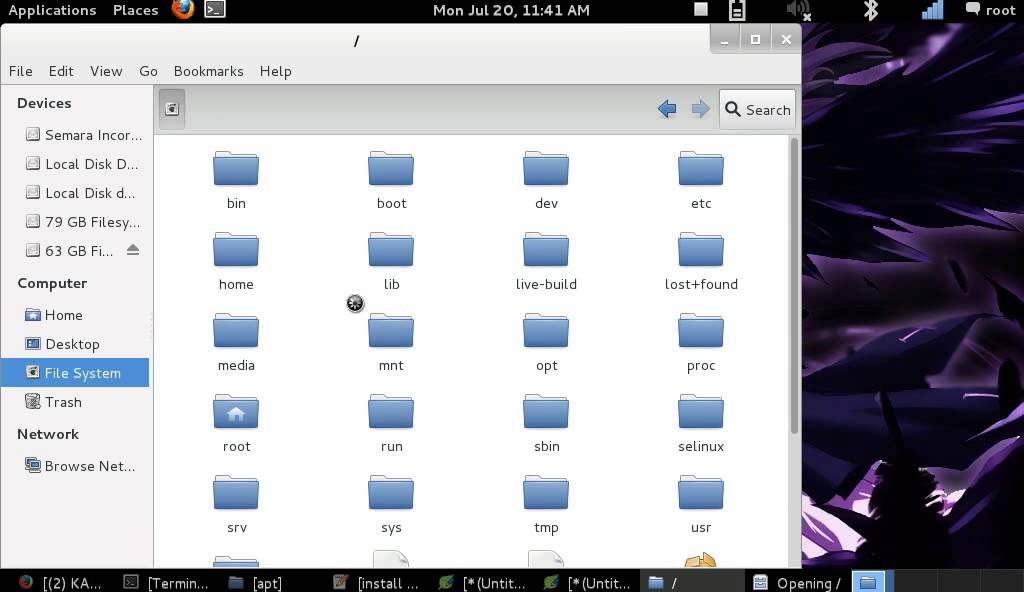The image size is (1024, 592).
Task: Select File System in sidebar
Action: tap(75, 372)
